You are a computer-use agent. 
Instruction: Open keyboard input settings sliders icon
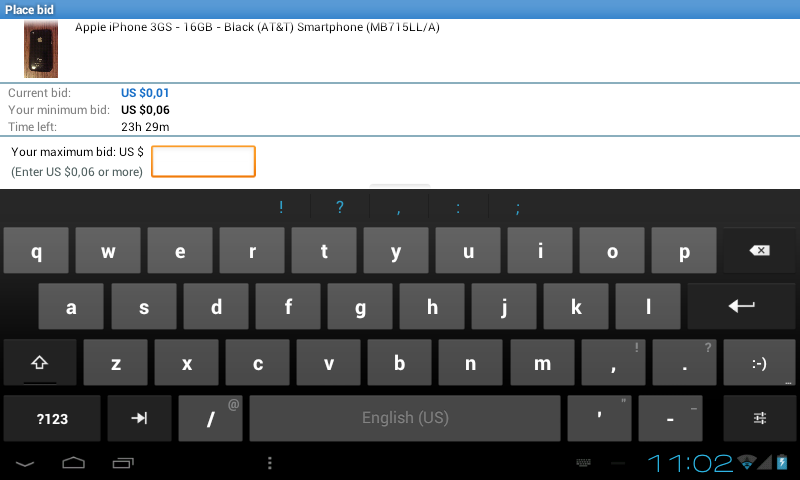pos(759,418)
